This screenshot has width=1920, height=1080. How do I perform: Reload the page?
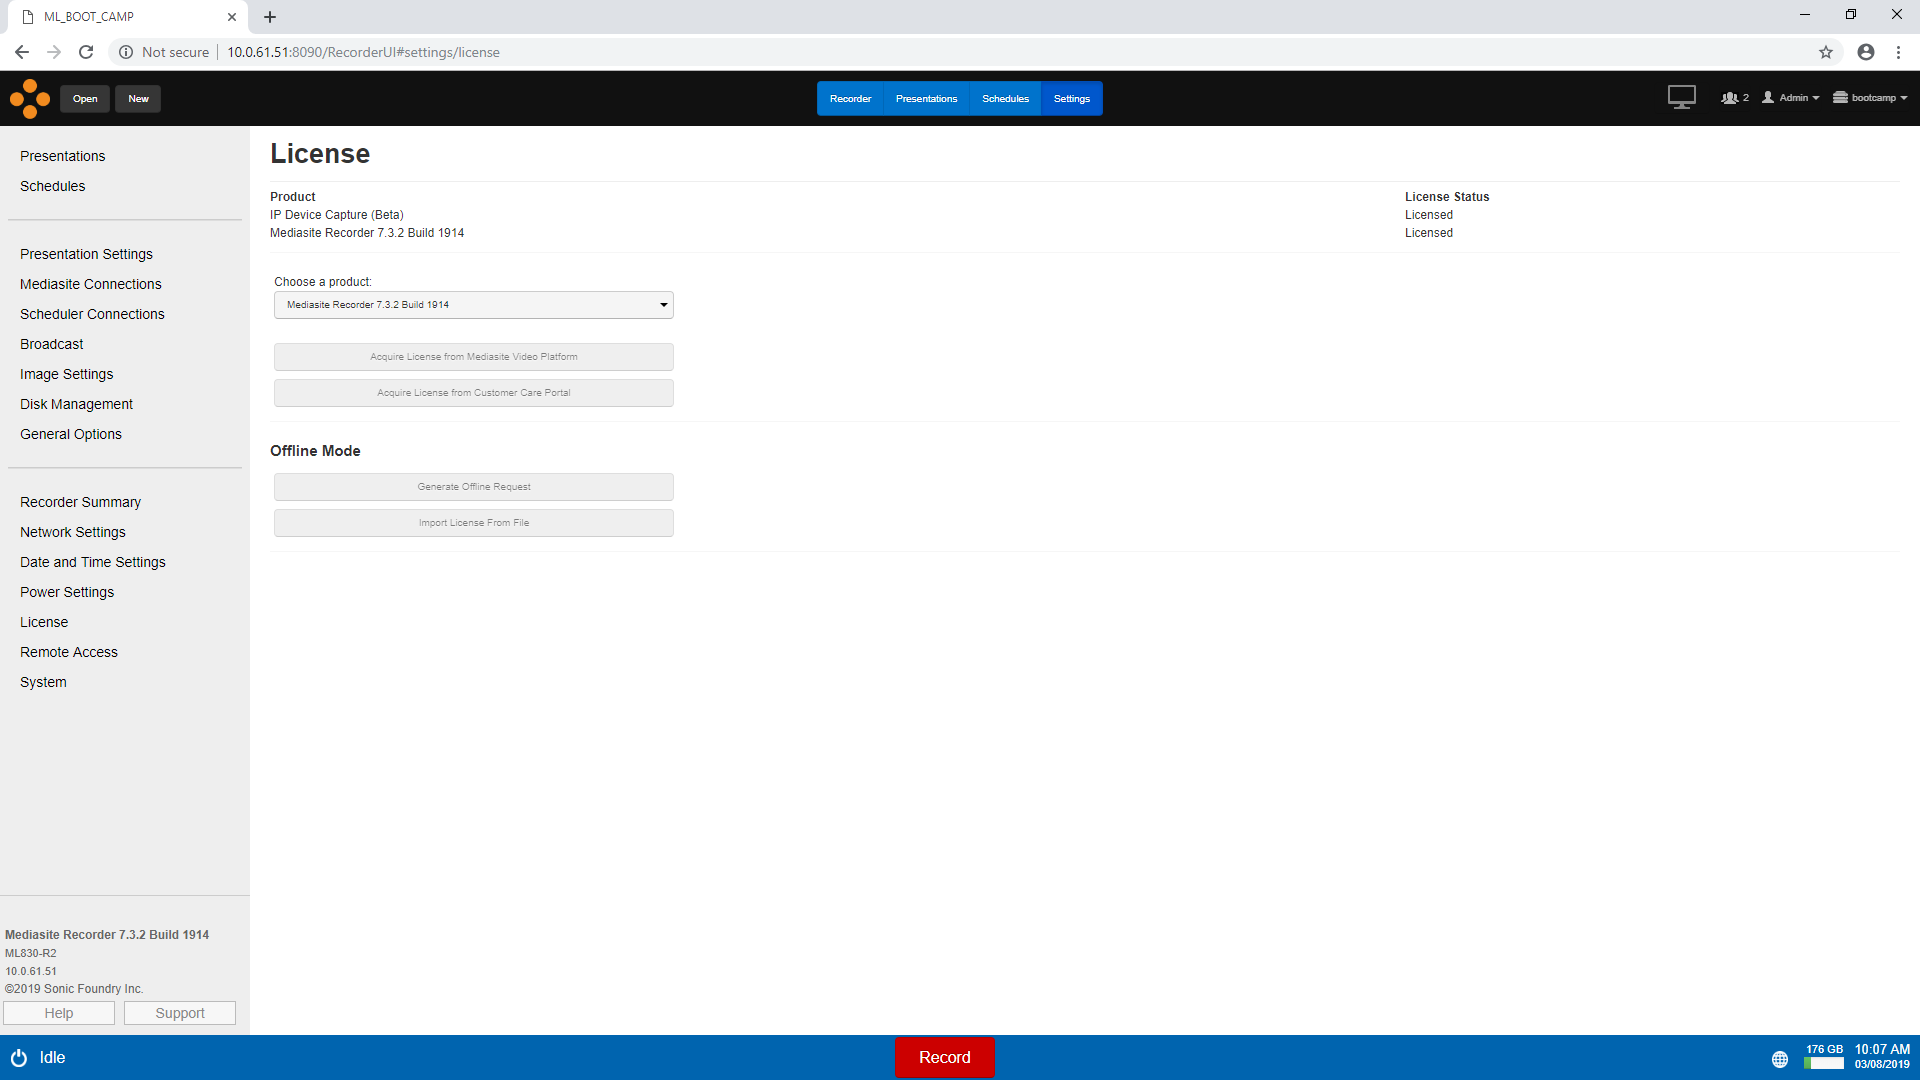tap(86, 52)
